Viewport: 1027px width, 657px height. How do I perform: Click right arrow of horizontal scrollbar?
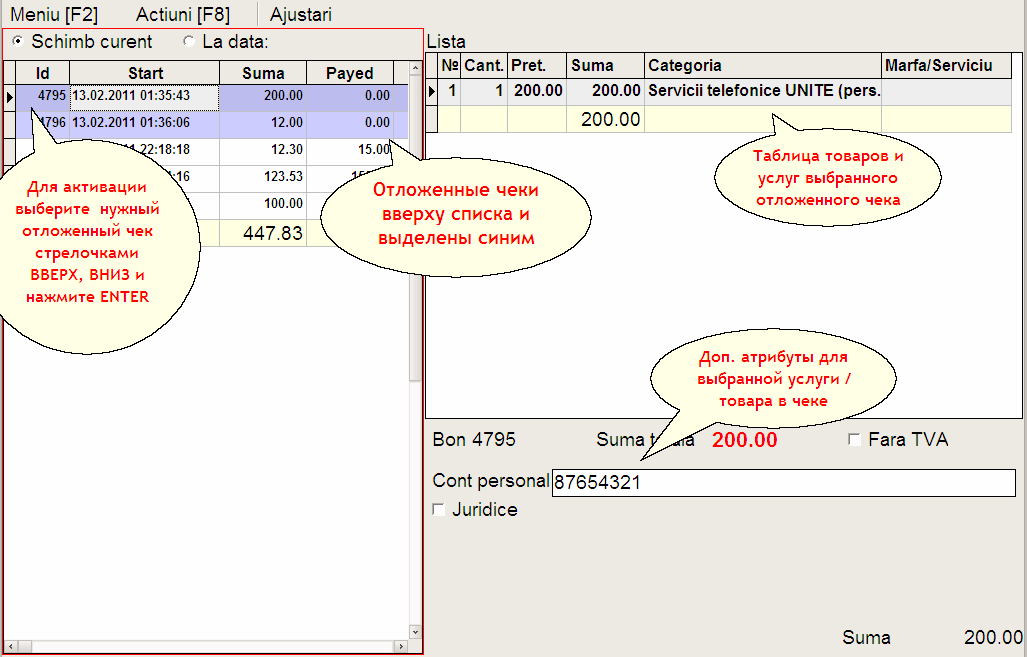[401, 647]
